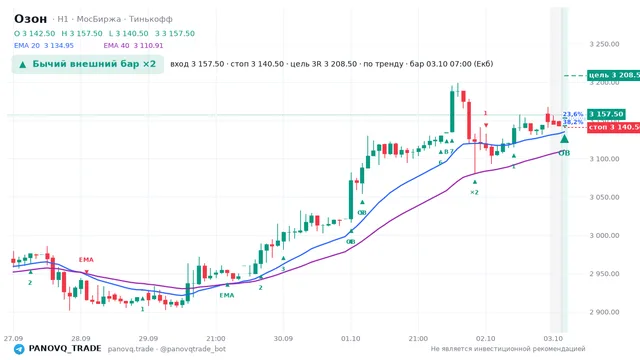The height and width of the screenshot is (360, 640).
Task: Click the 'Озон' ticker title
Action: (31, 19)
